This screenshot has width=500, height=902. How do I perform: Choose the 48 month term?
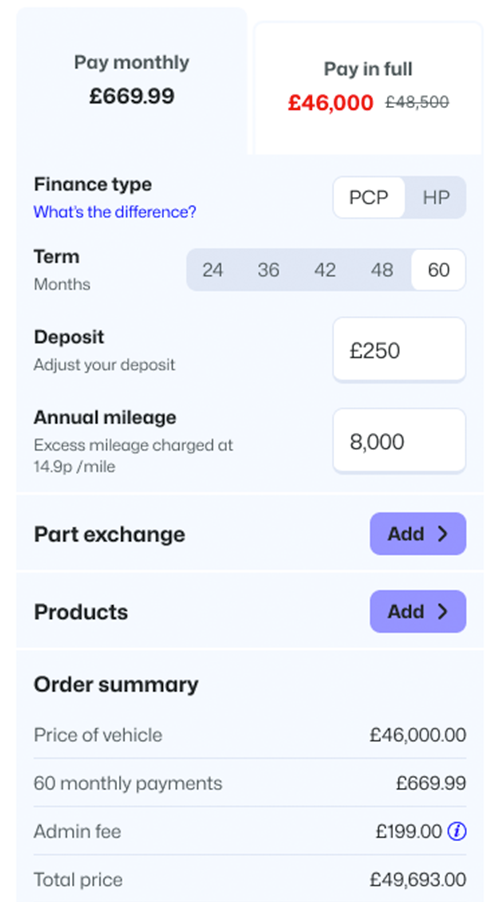coord(382,270)
